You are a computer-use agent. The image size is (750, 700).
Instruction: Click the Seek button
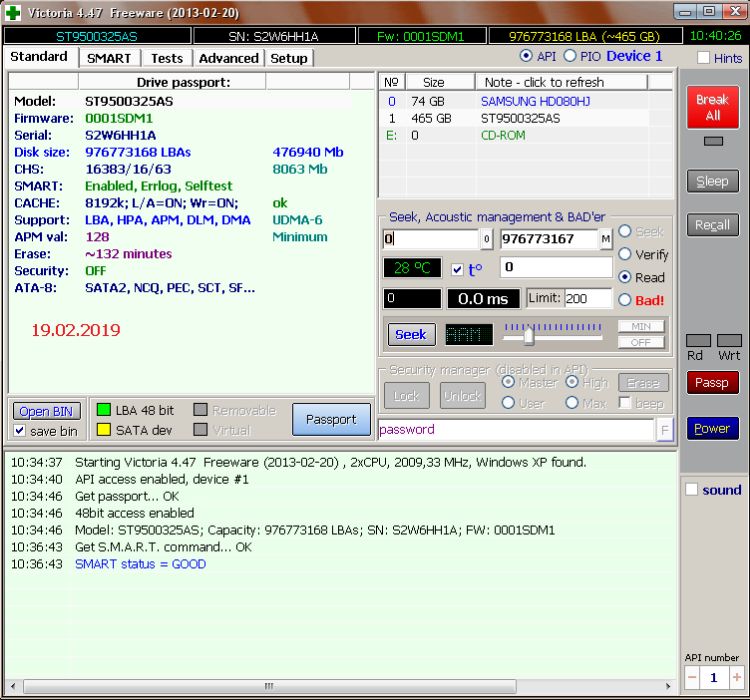pos(411,334)
